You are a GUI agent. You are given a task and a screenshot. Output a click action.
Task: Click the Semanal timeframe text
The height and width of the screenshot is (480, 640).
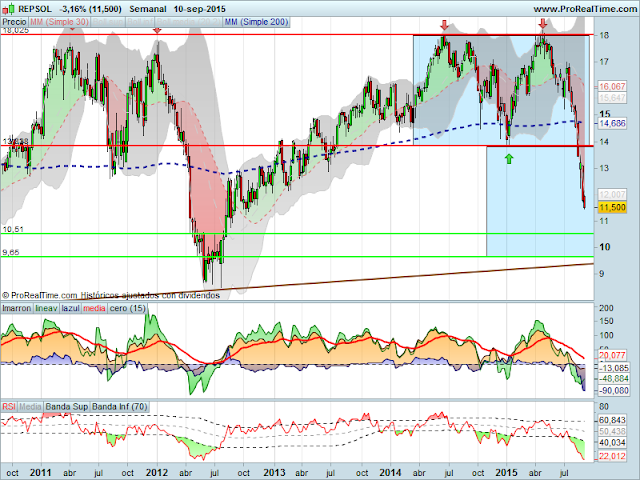(x=148, y=9)
